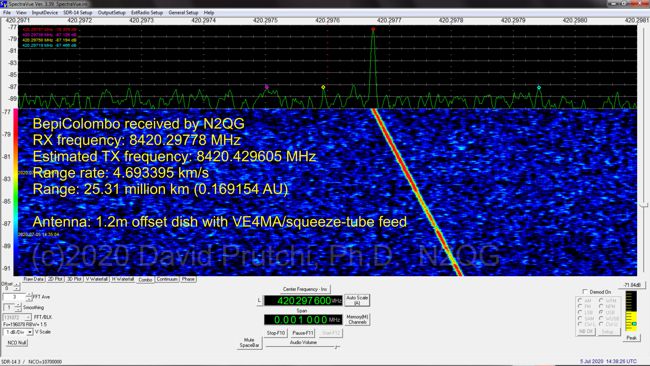The height and width of the screenshot is (366, 650).
Task: Click the Pause-F11 button
Action: coord(303,333)
